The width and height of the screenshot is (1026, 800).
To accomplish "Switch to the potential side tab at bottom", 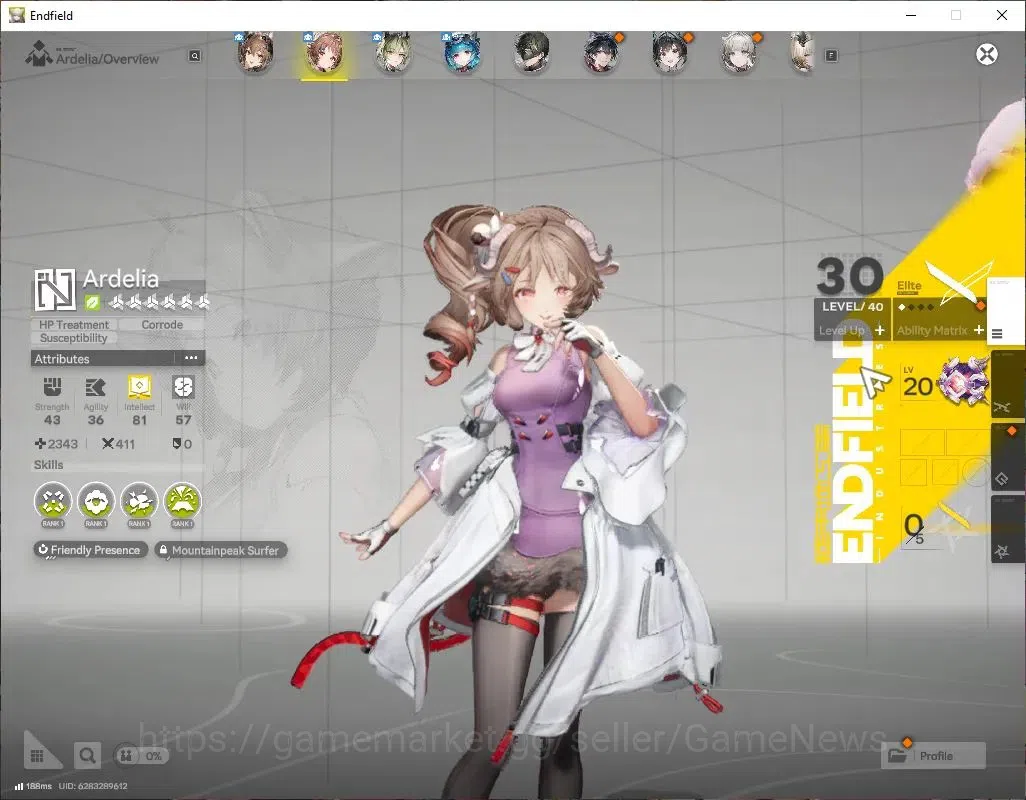I will click(x=1007, y=530).
